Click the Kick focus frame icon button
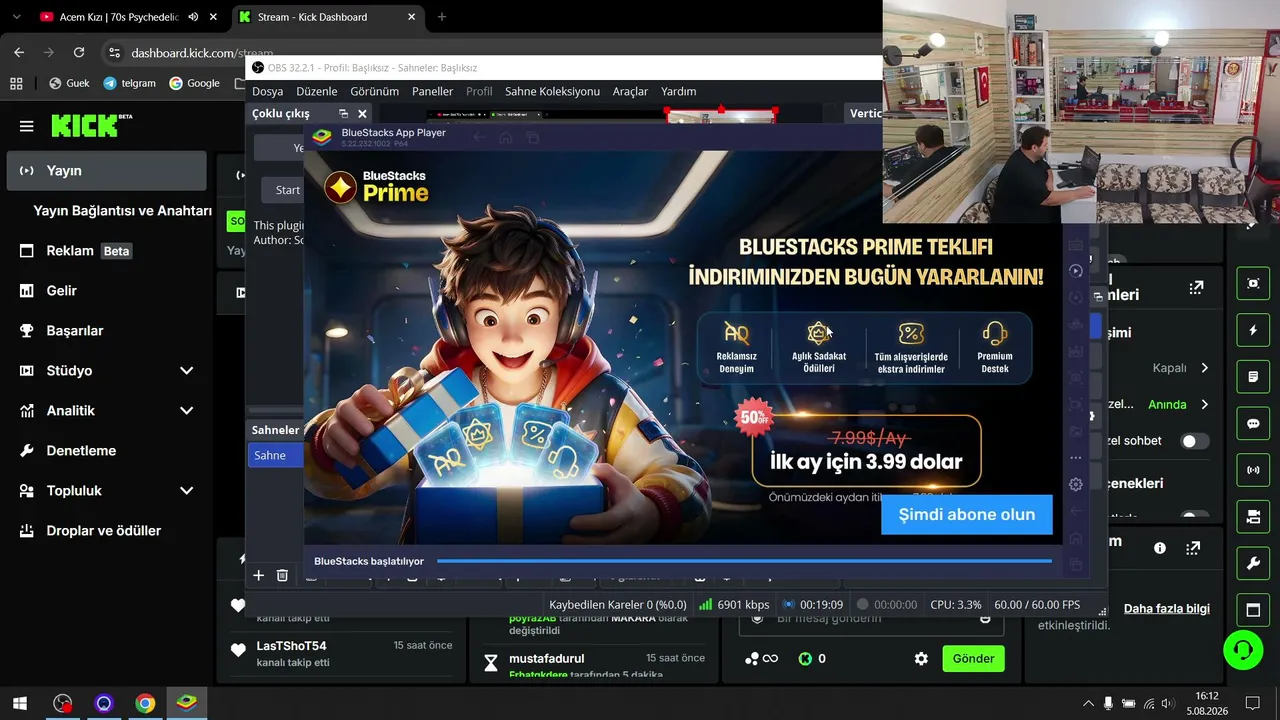The width and height of the screenshot is (1280, 720). pyautogui.click(x=1253, y=283)
